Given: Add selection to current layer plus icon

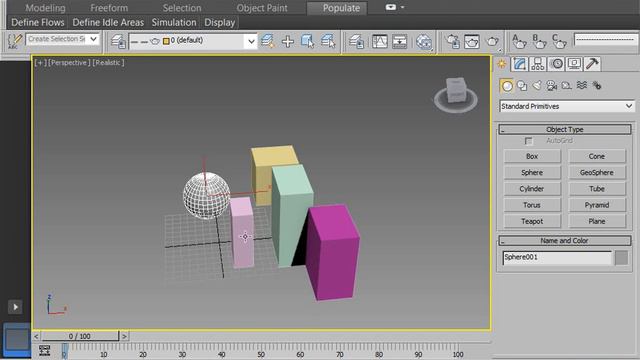Looking at the screenshot, I should (x=288, y=41).
